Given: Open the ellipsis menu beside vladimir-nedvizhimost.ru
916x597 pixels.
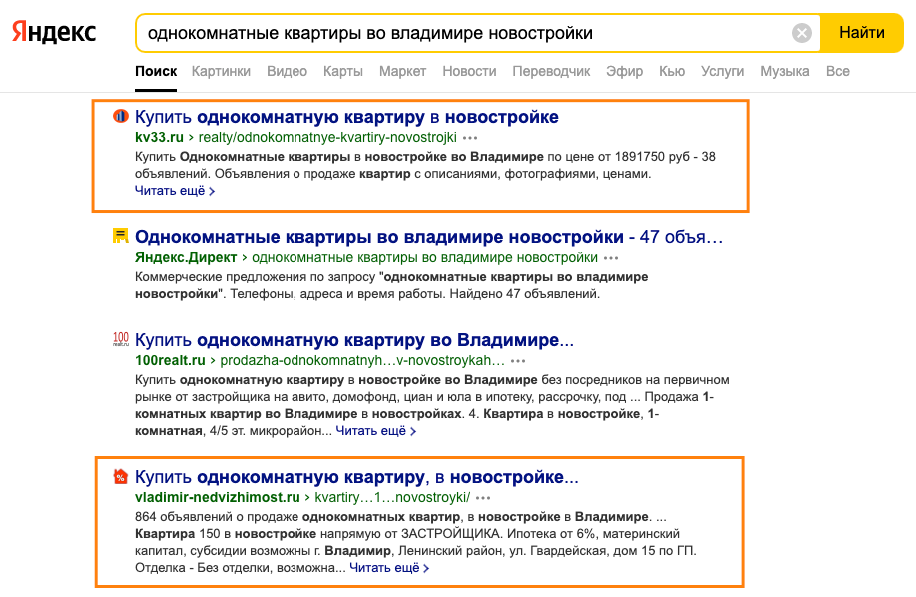Looking at the screenshot, I should (484, 497).
